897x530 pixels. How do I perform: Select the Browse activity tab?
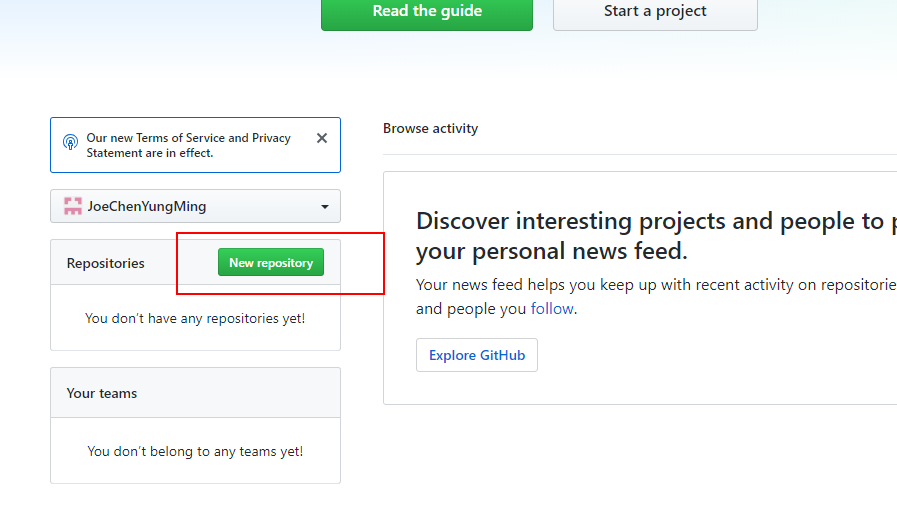[x=430, y=128]
